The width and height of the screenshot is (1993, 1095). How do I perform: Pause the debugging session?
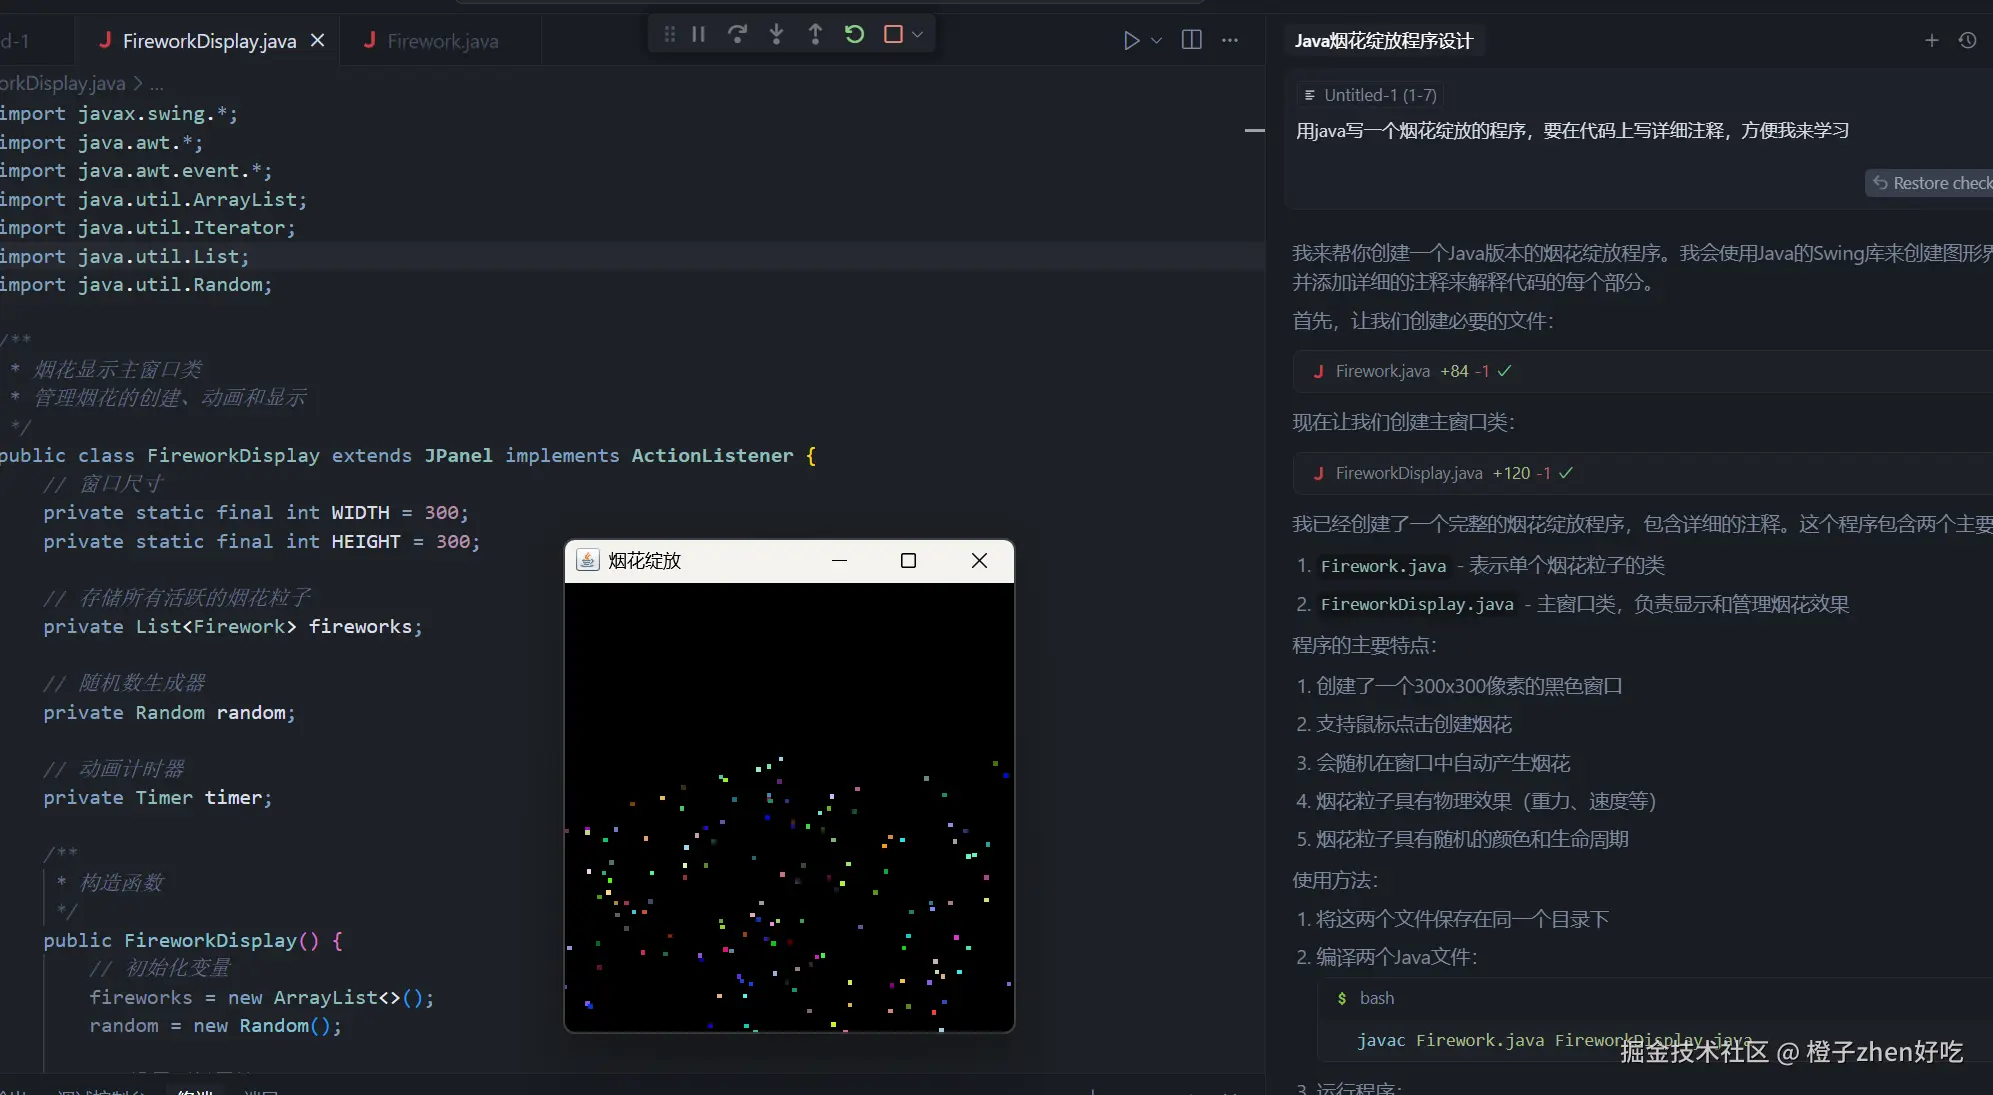(699, 34)
